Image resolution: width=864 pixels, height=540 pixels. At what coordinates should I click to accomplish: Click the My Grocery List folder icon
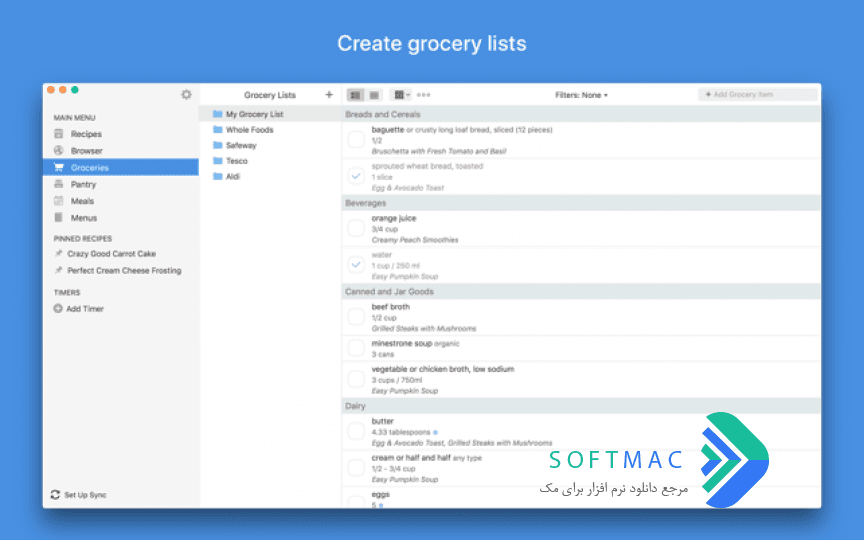coord(218,114)
